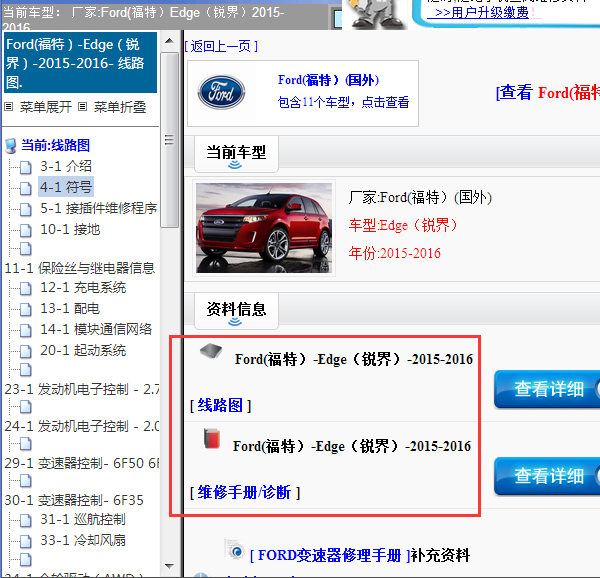Open 12-1 充电系统 entry

[83, 288]
